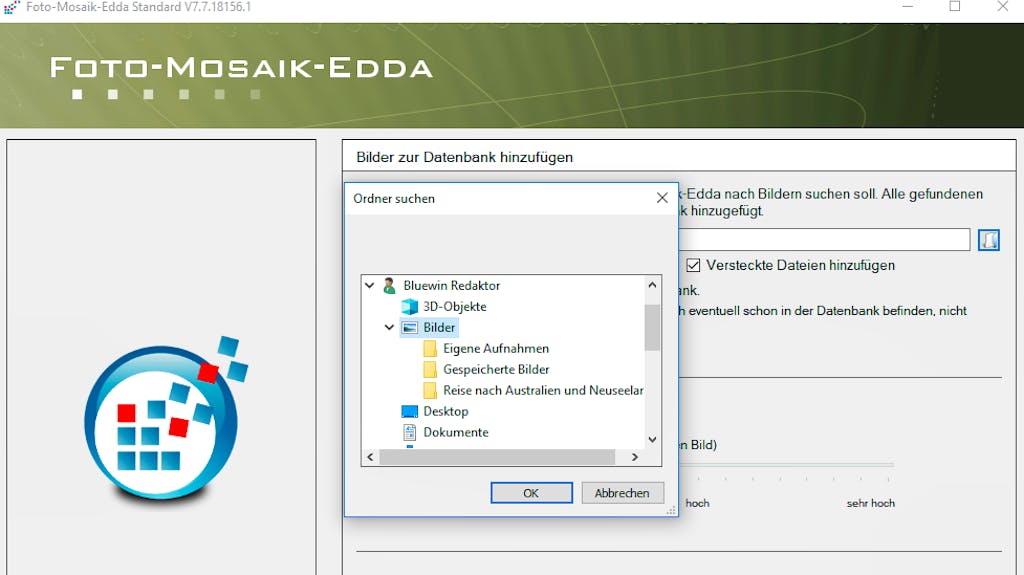Click the tree scroll right arrow
Image resolution: width=1024 pixels, height=575 pixels.
coord(635,457)
